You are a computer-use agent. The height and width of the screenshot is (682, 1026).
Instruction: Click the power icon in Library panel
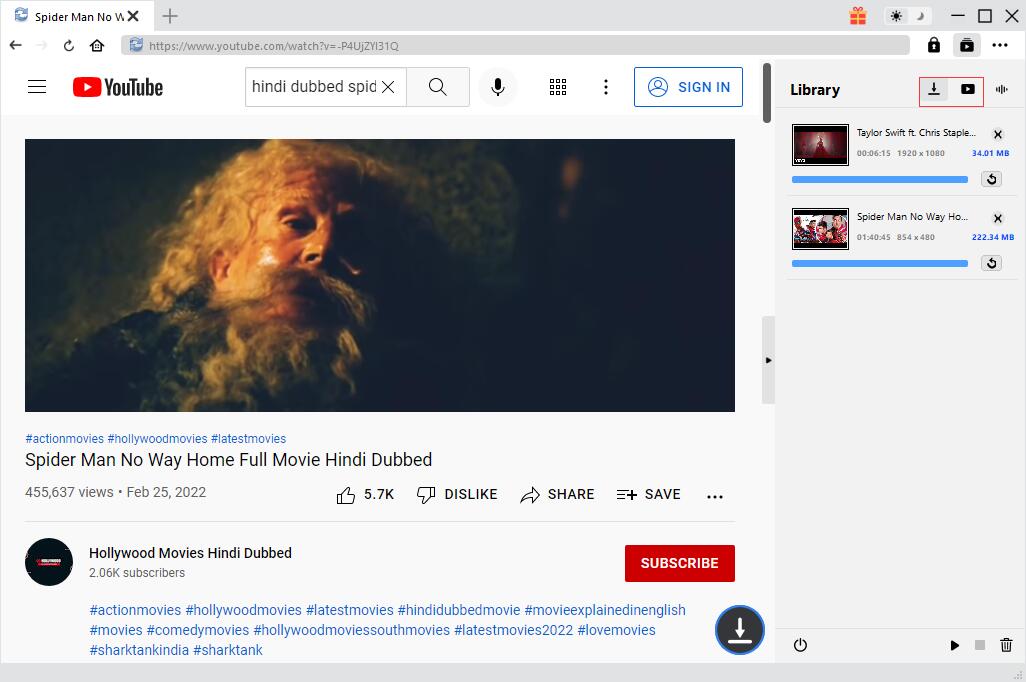coord(800,646)
